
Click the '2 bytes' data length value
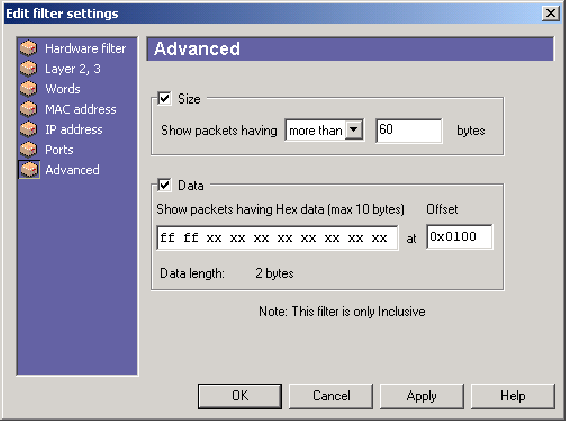point(274,273)
